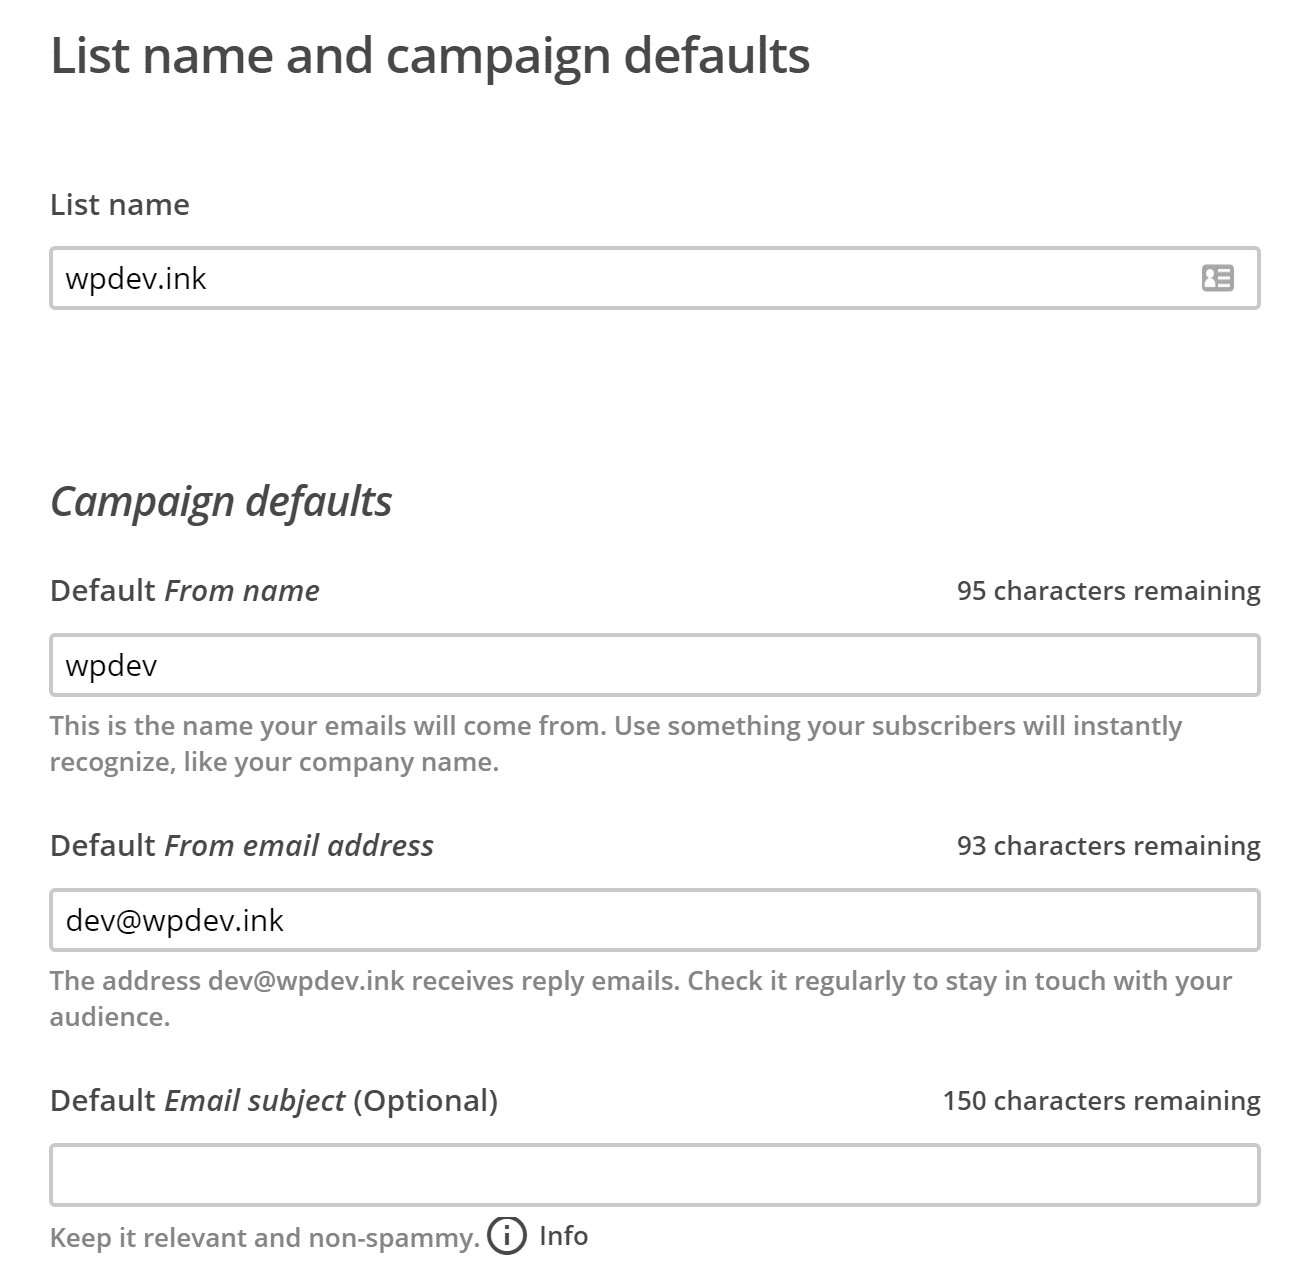Click the italic "Campaign defaults" heading
Screen dimensions: 1291x1267
tap(221, 501)
